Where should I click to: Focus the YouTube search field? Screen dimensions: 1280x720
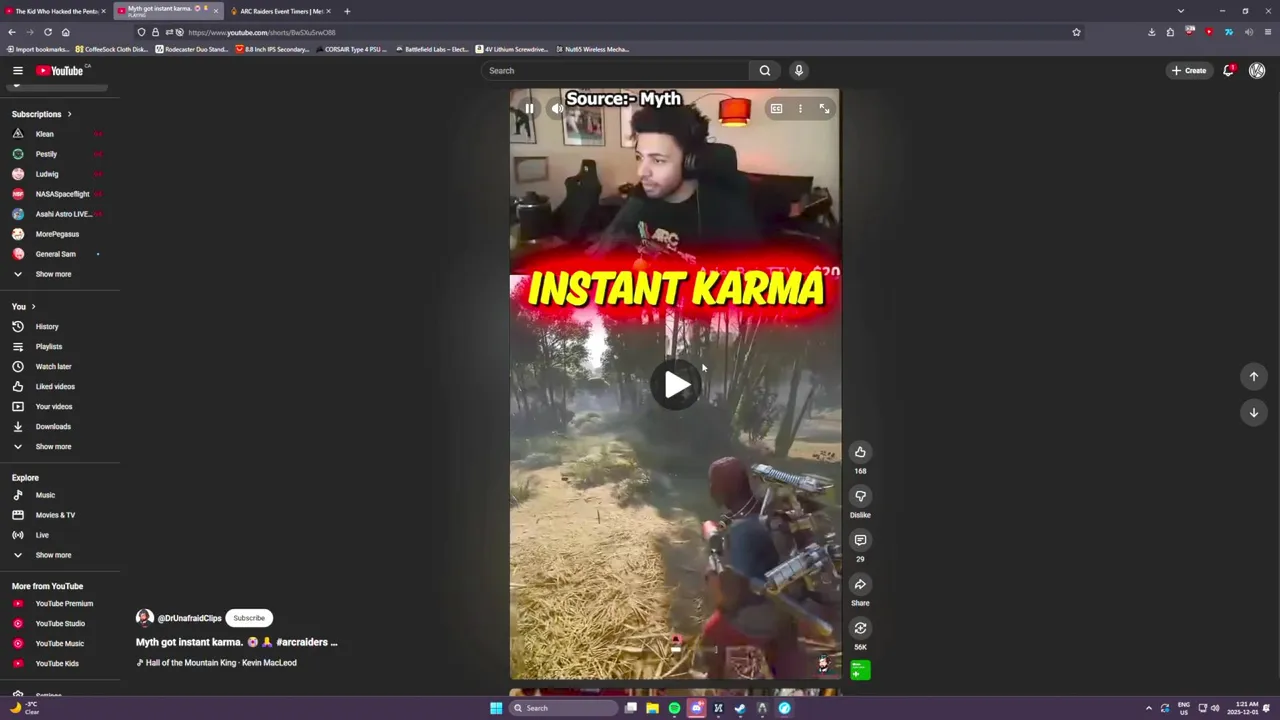coord(614,70)
